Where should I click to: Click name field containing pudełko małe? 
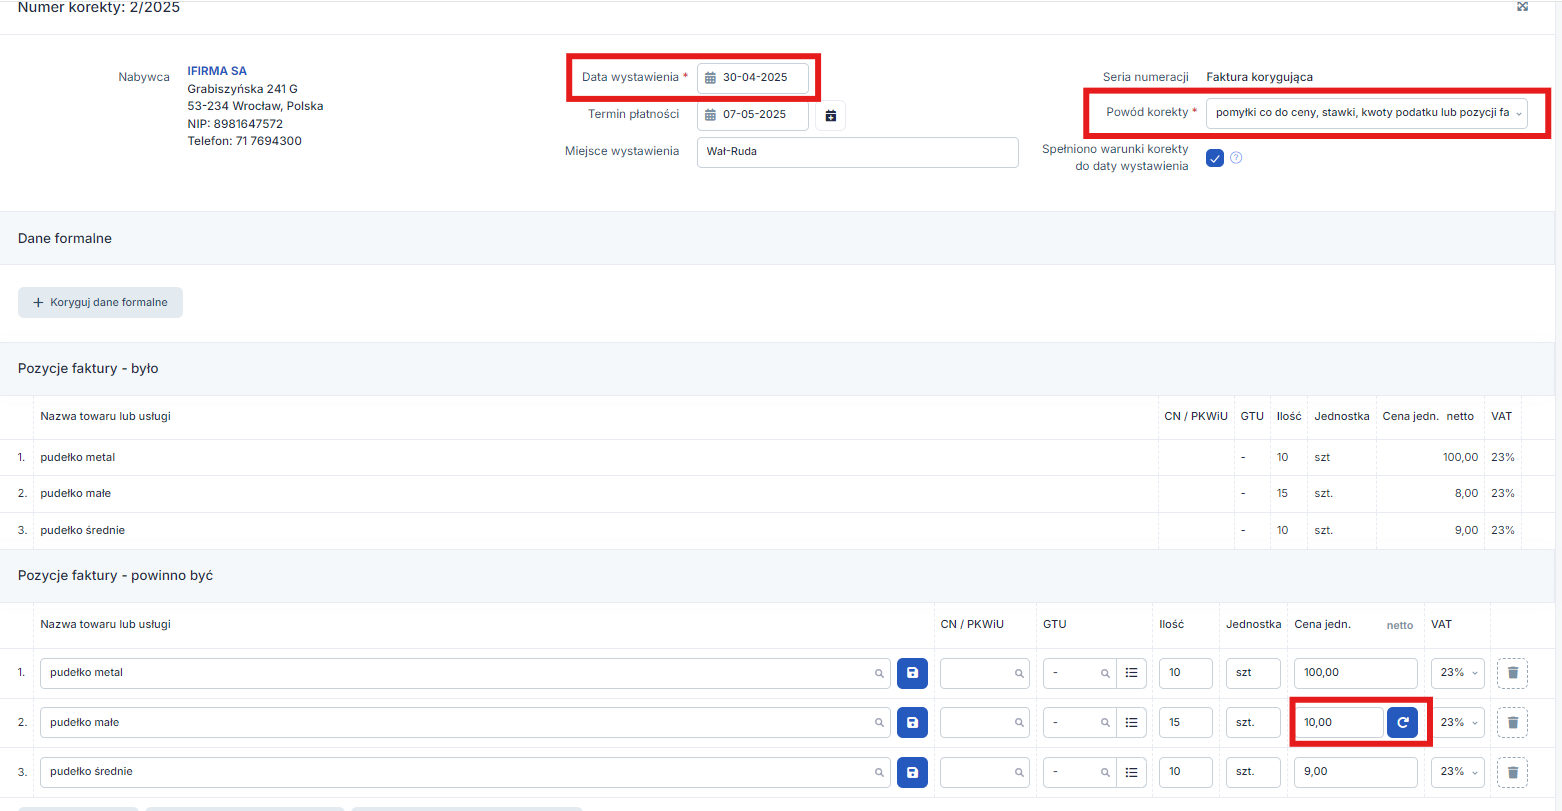click(x=465, y=722)
